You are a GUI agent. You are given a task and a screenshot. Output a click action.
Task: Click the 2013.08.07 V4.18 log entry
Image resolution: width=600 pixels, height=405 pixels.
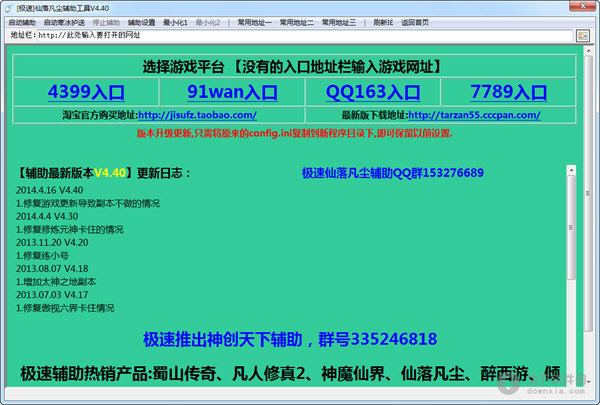(x=52, y=269)
